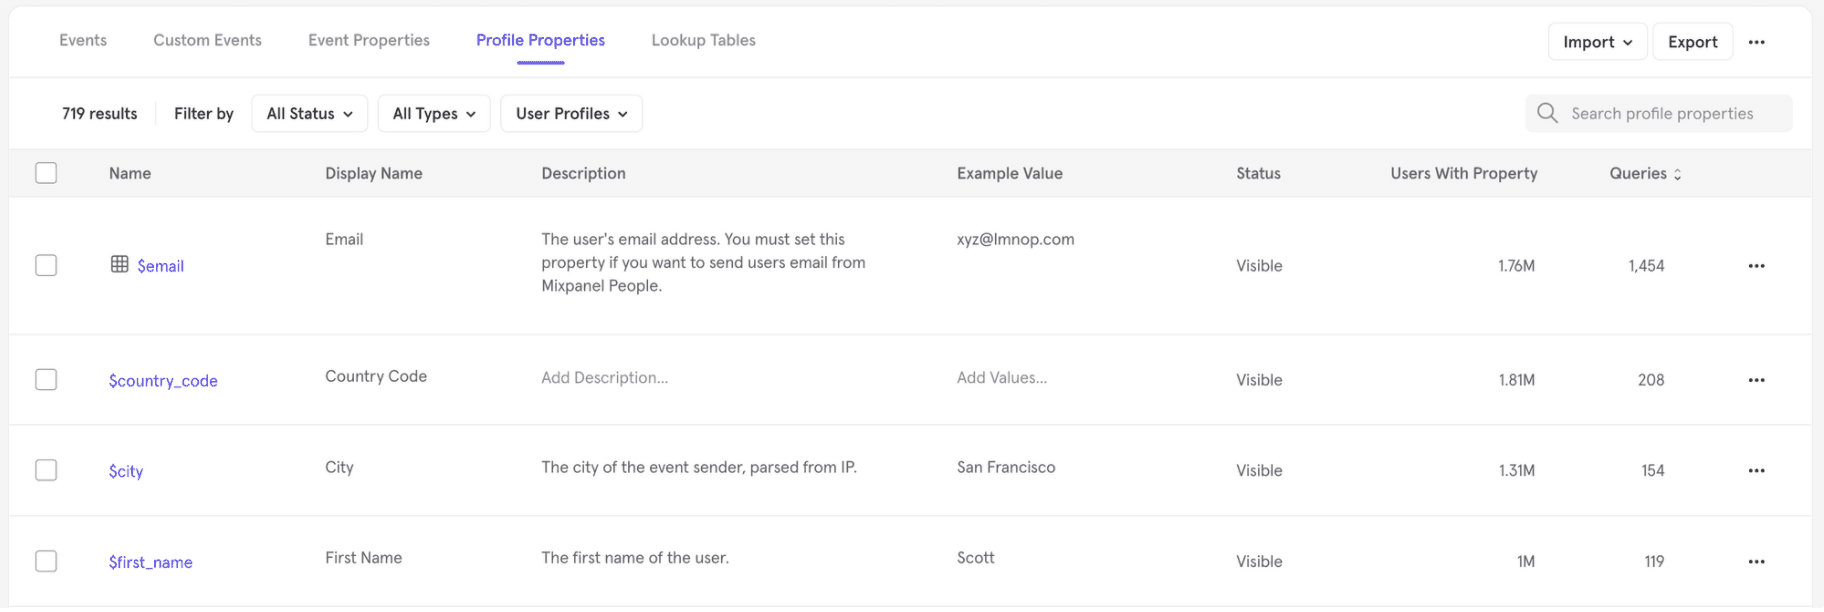Open the $email property link
This screenshot has height=612, width=1824.
160,266
